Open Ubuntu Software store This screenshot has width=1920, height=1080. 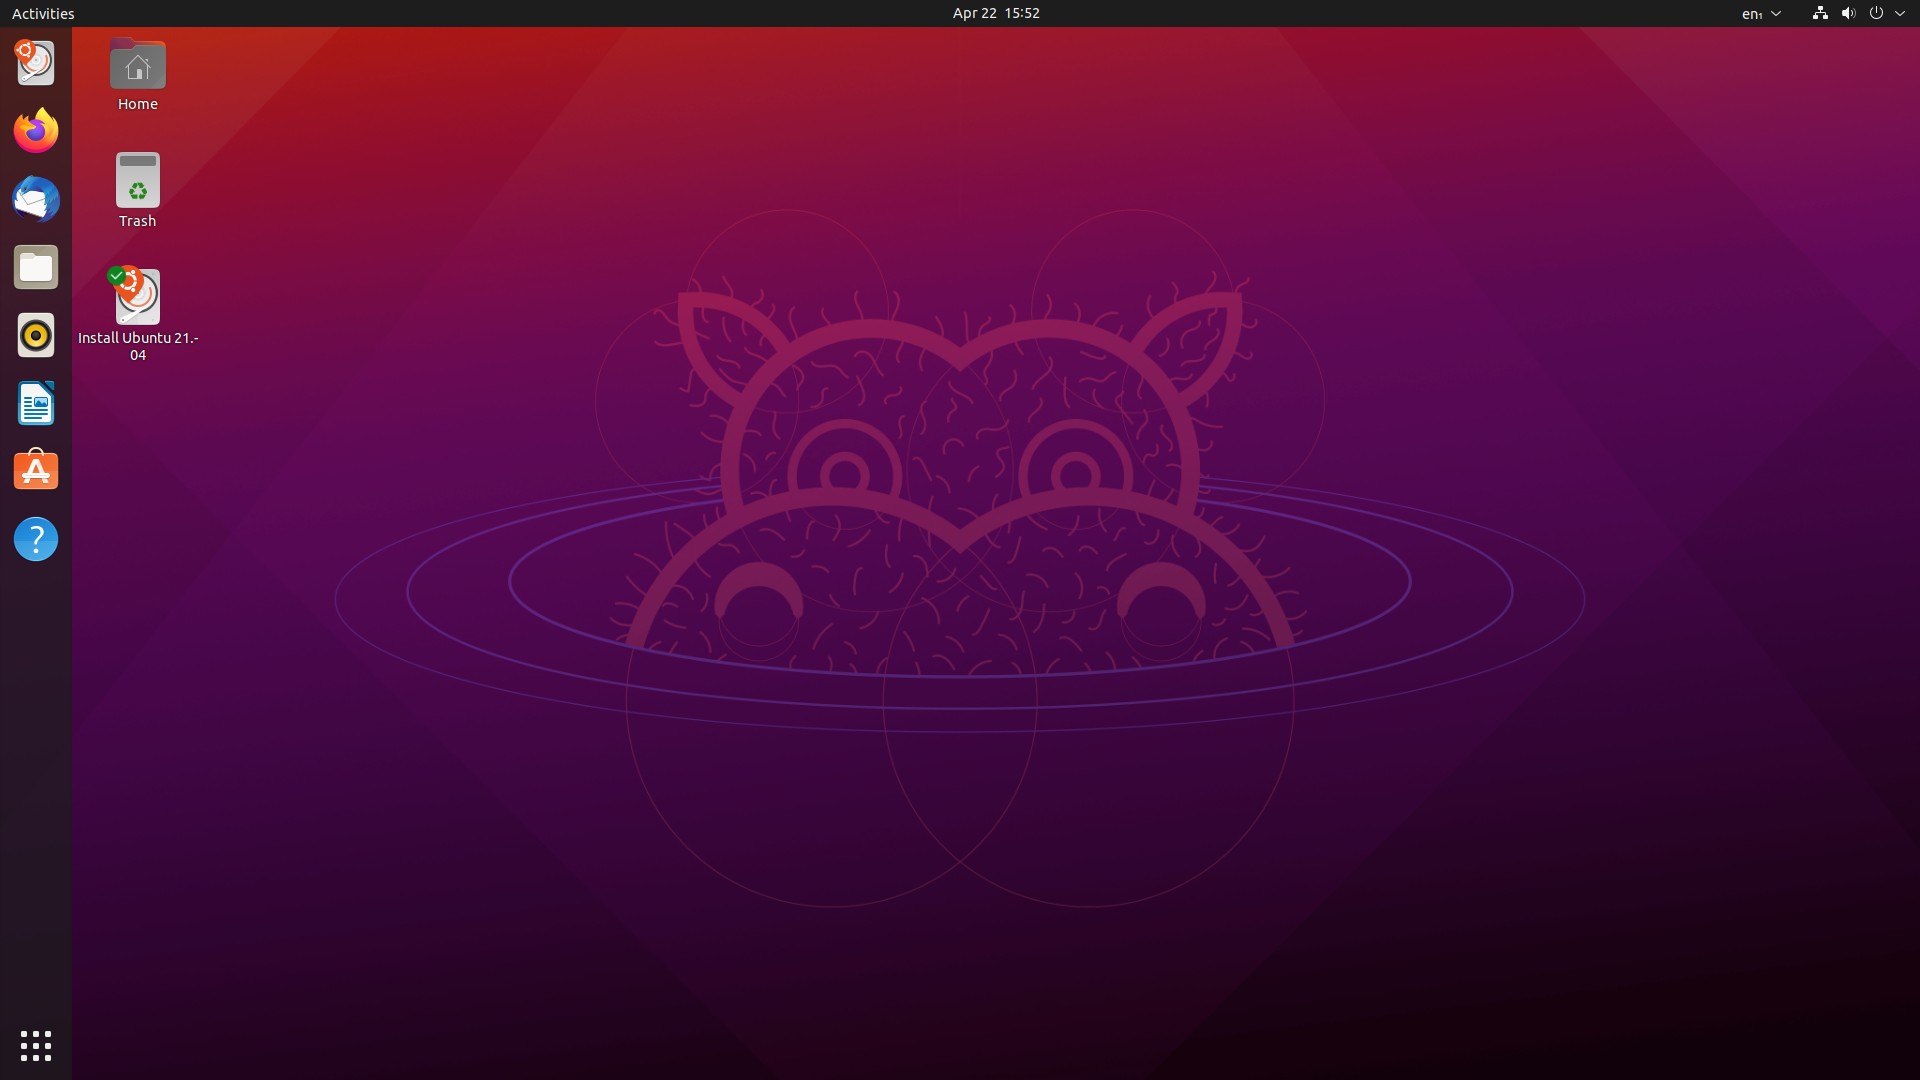36,471
